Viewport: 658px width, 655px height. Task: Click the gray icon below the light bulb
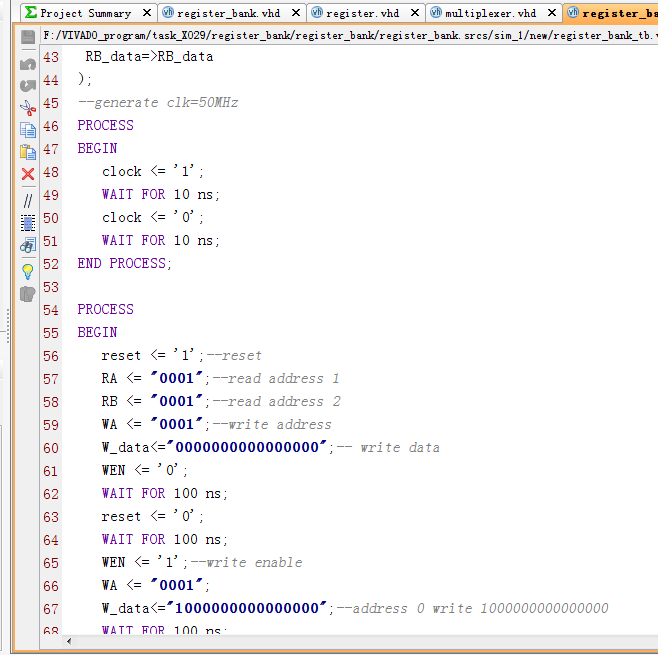pyautogui.click(x=28, y=294)
